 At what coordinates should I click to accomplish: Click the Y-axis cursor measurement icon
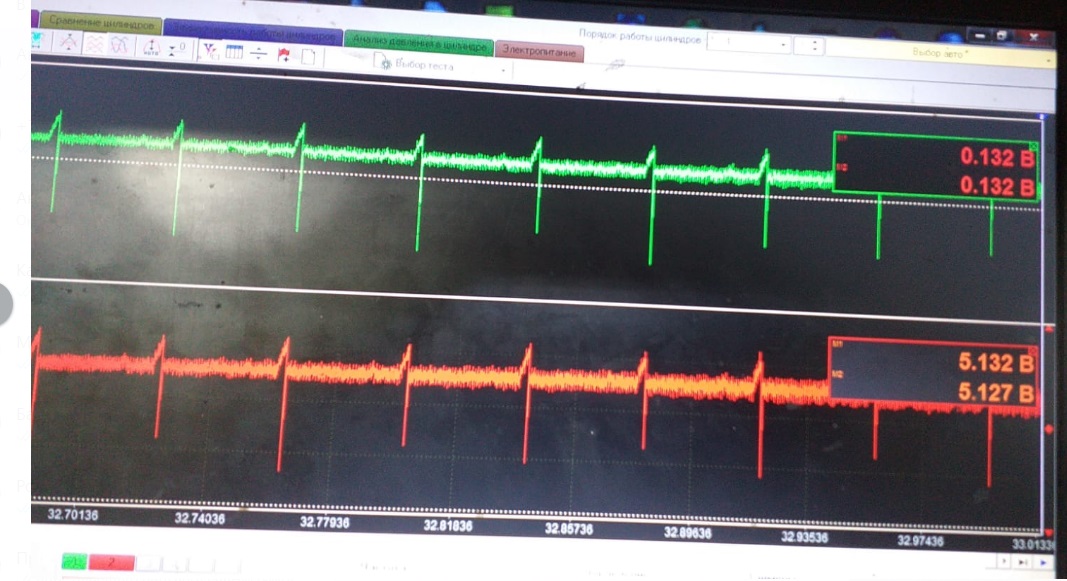coord(210,50)
